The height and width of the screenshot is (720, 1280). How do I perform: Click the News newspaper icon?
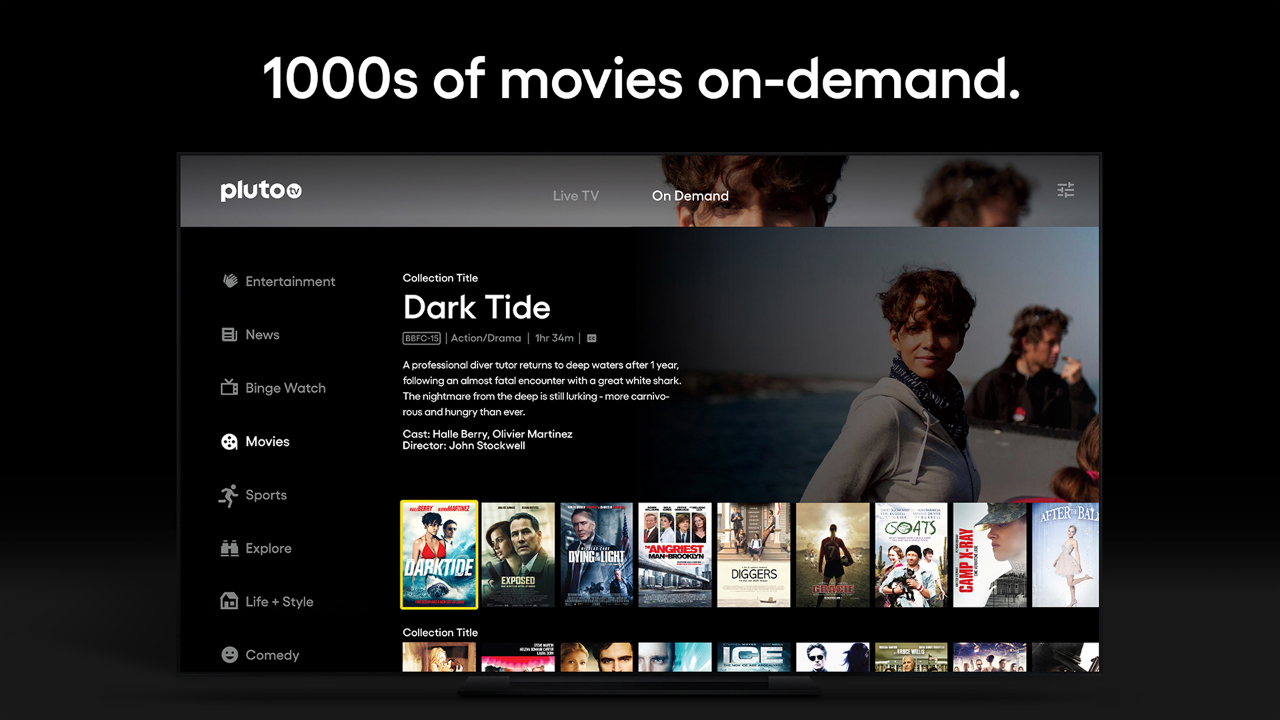coord(229,335)
